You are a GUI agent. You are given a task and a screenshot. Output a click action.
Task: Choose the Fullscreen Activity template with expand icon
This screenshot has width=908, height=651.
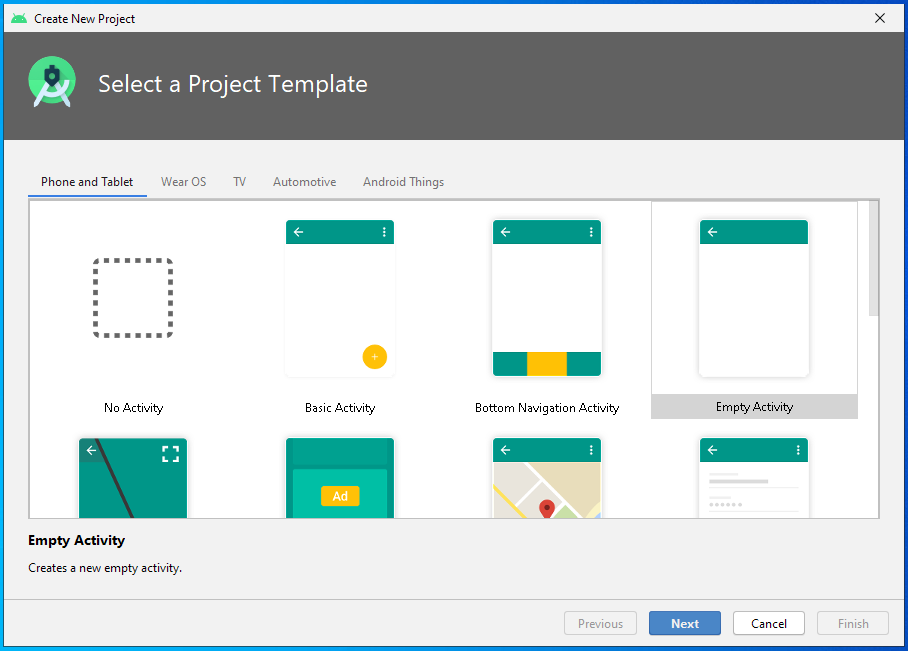click(x=133, y=478)
